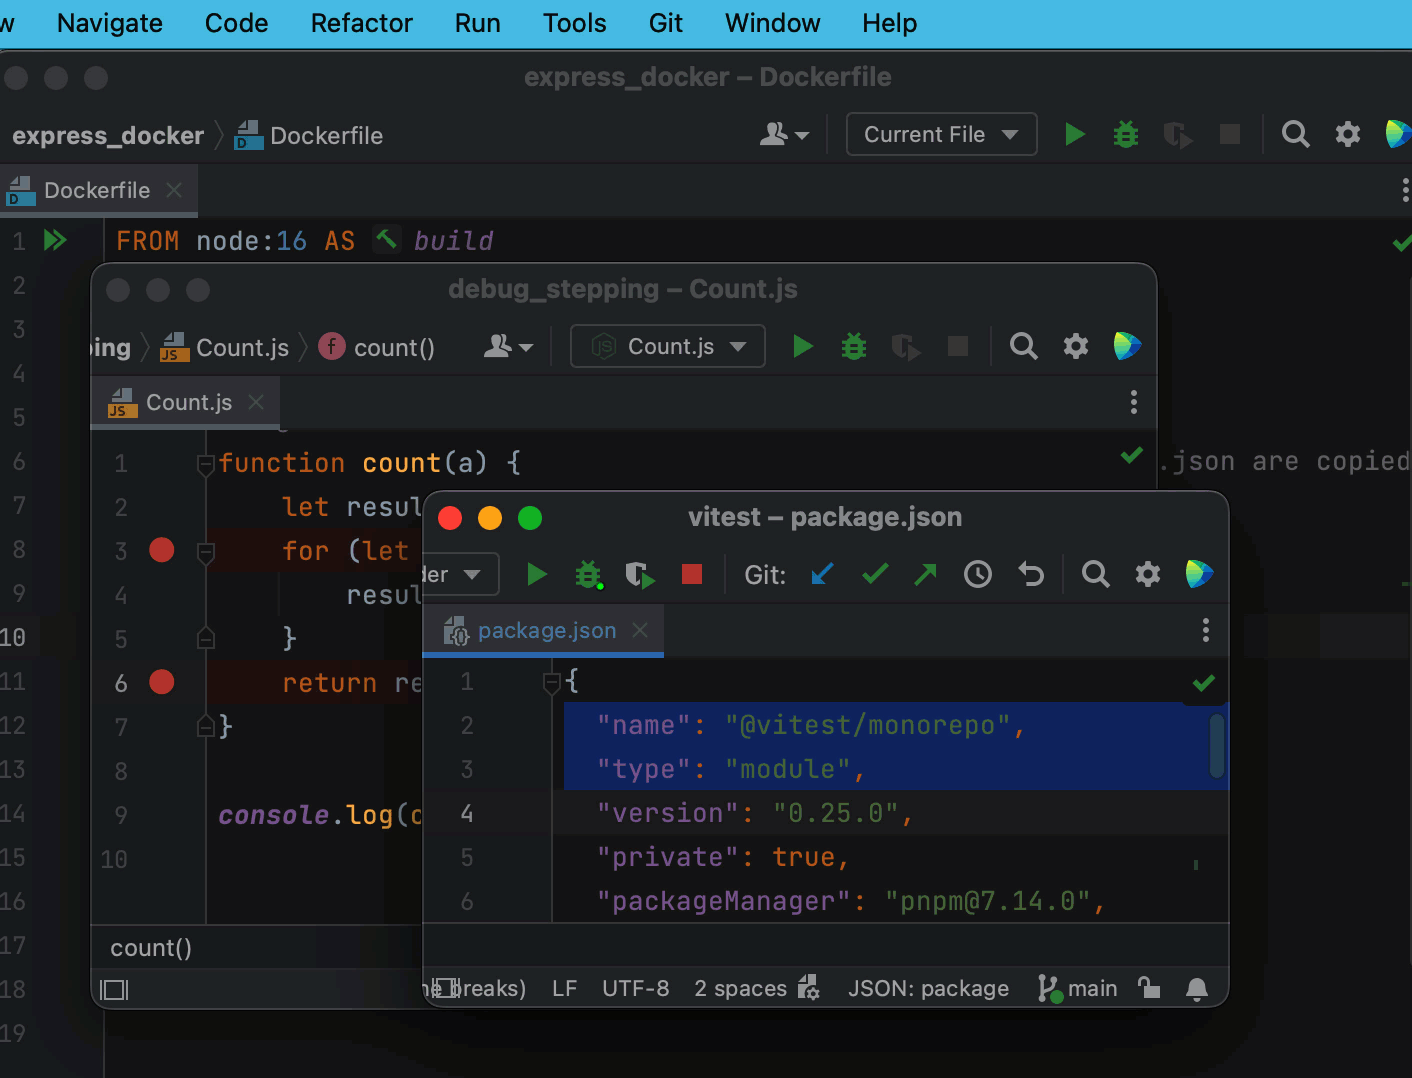This screenshot has height=1078, width=1412.
Task: Rollback changes with the undo arrow icon
Action: [x=1030, y=574]
